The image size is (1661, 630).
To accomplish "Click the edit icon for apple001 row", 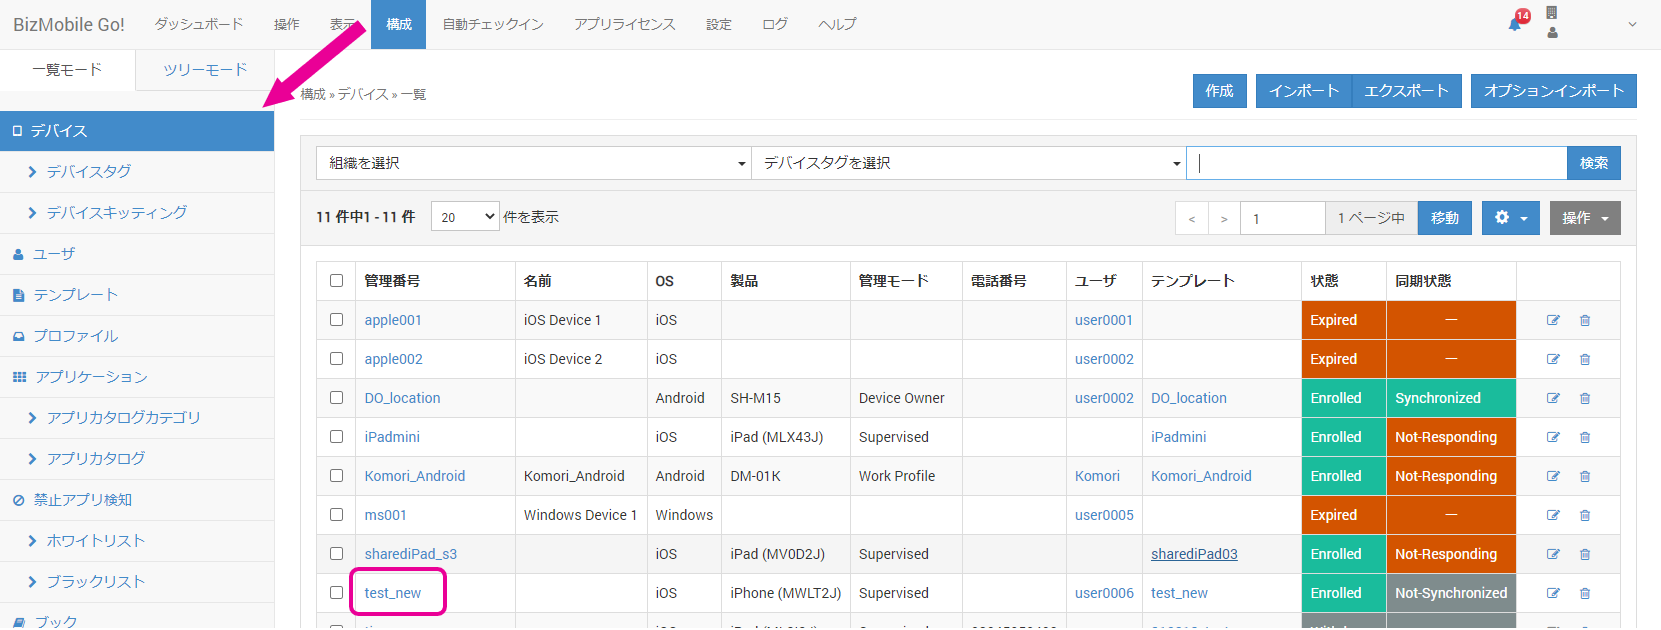I will click(x=1553, y=320).
